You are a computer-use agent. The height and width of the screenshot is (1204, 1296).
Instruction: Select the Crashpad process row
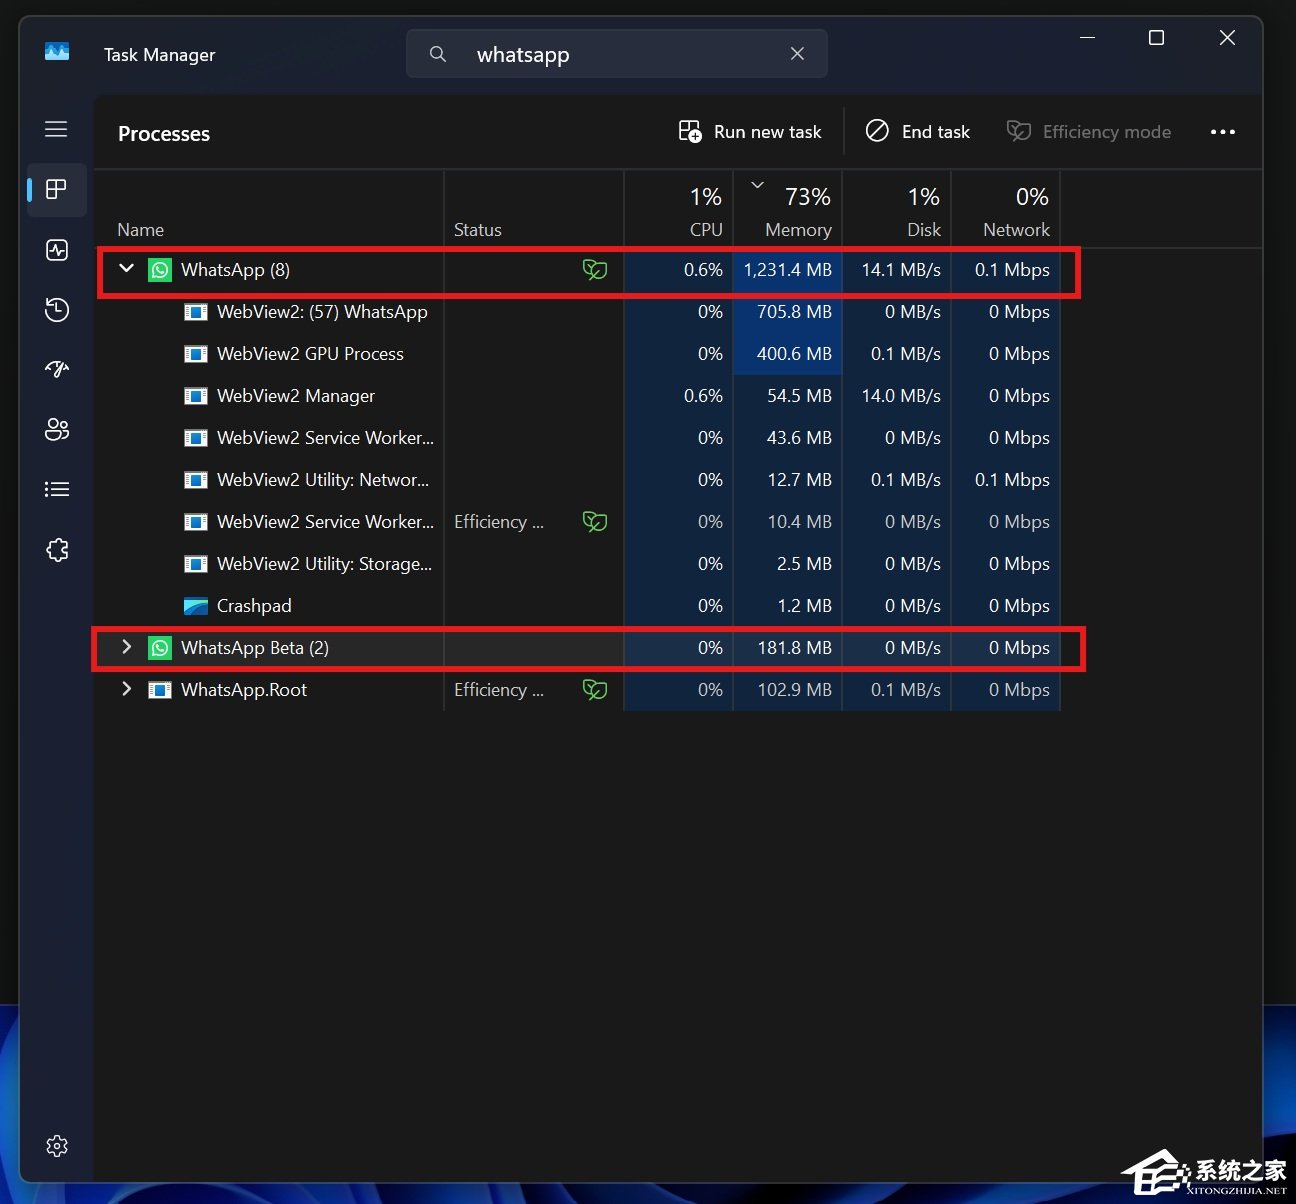pos(578,606)
